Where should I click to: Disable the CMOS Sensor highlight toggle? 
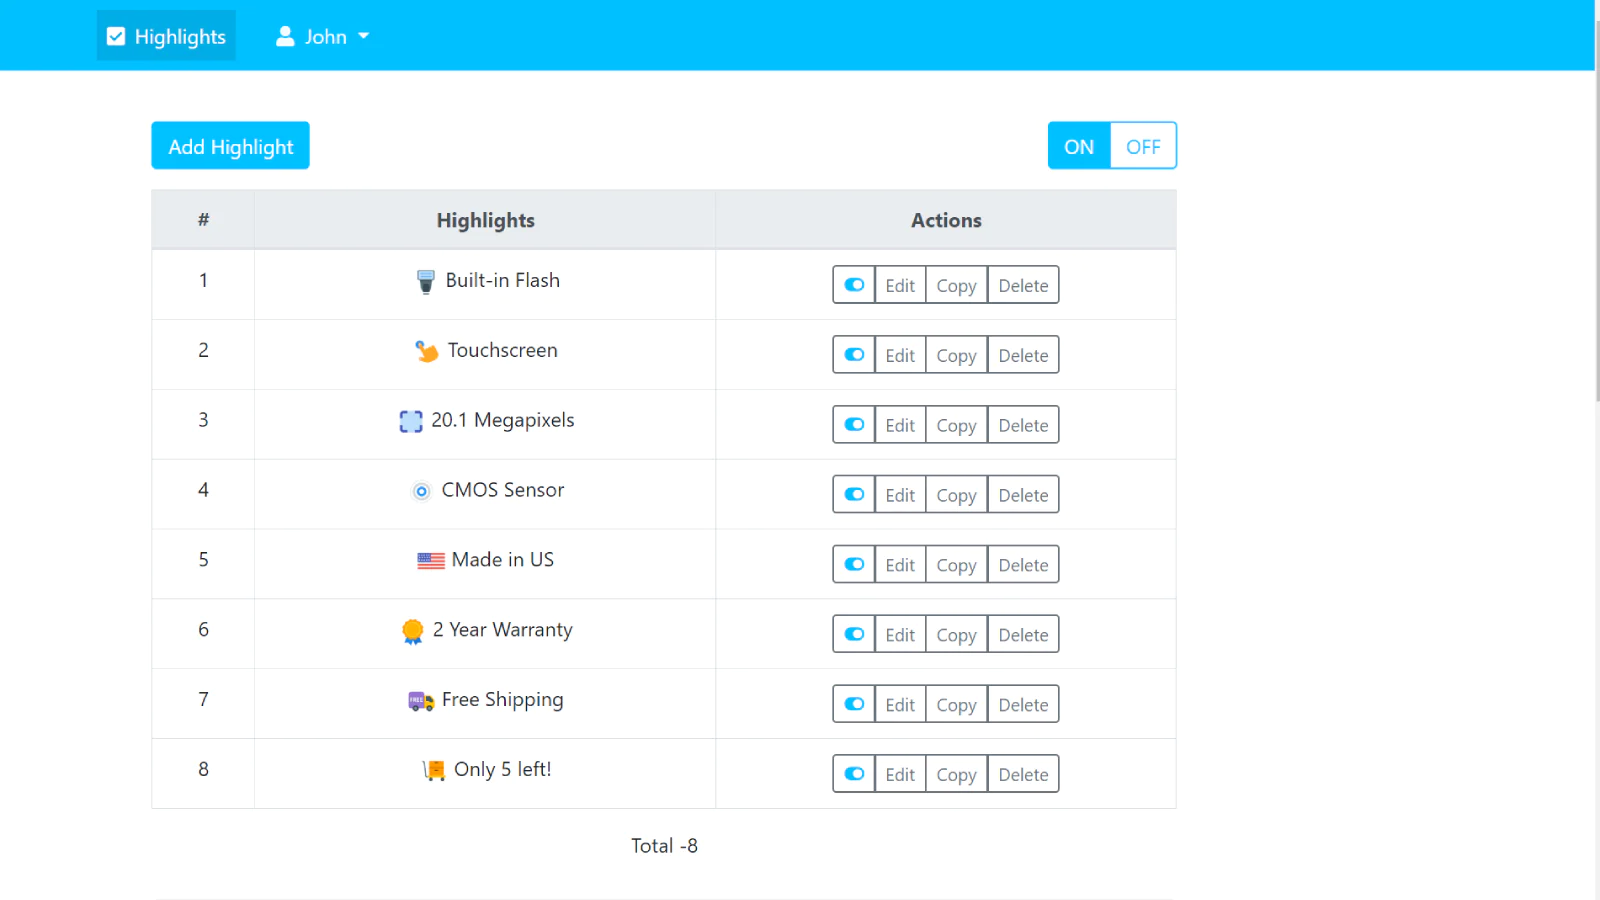[854, 495]
